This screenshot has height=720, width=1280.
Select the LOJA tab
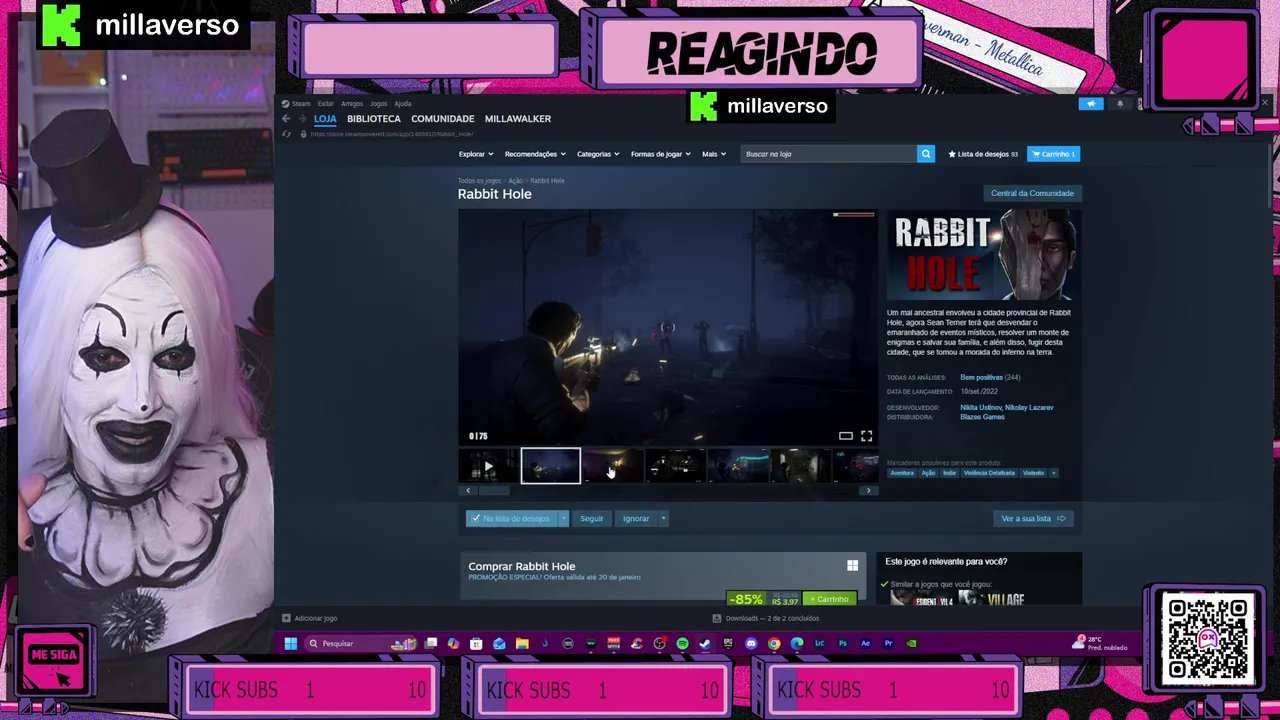[x=325, y=119]
